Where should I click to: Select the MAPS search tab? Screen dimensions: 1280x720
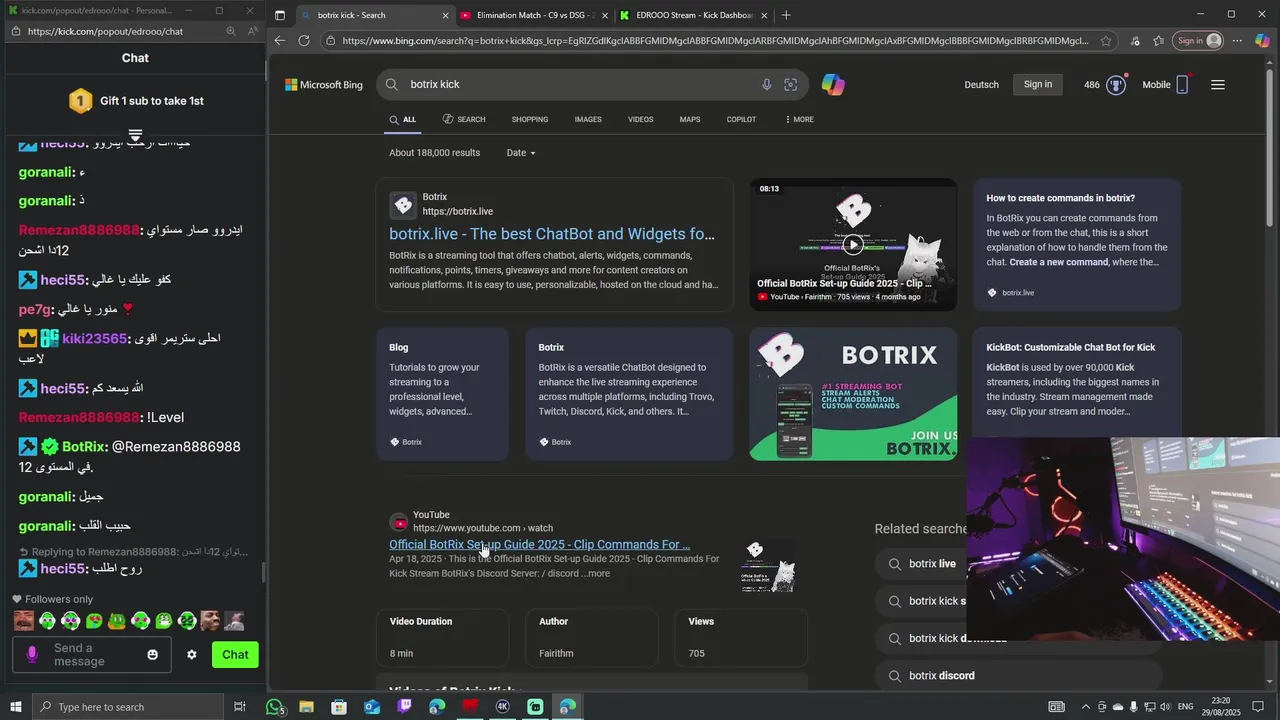[x=690, y=120]
